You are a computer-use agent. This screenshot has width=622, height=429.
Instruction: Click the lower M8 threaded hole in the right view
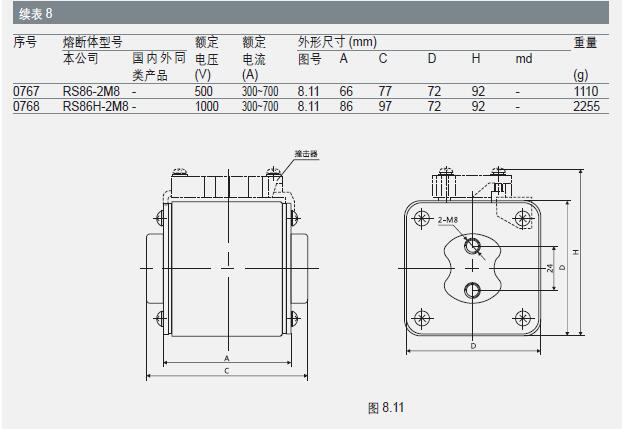[473, 290]
